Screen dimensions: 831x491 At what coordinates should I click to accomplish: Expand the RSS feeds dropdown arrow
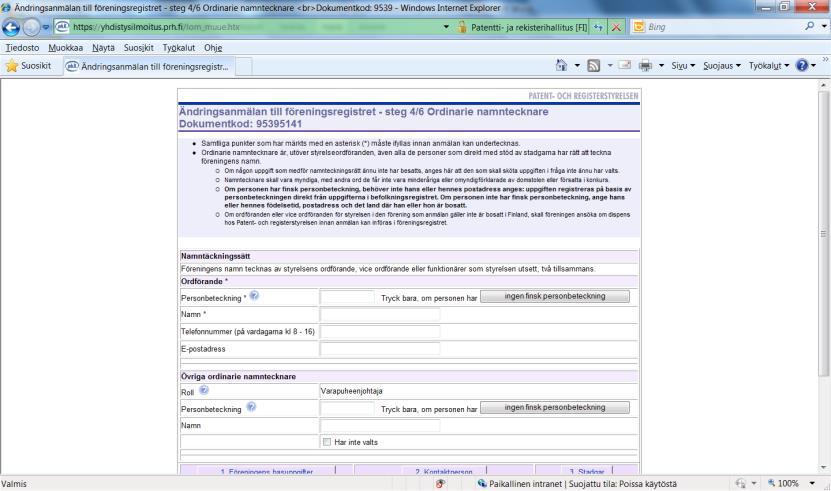point(610,66)
